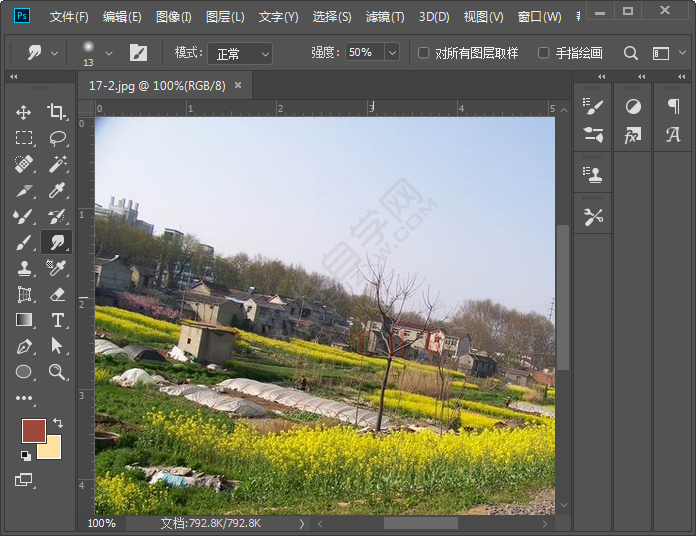
Task: Select the Eraser tool
Action: (x=57, y=295)
